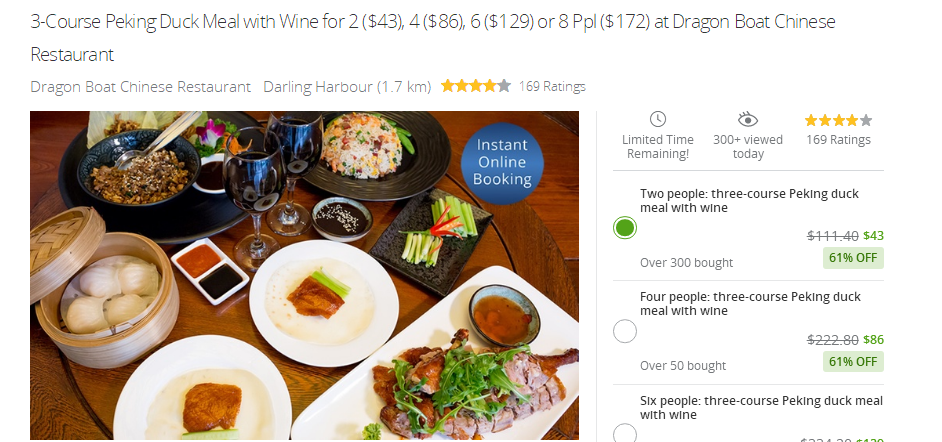Click 169 Ratings text in the side panel
Viewport: 942px width, 442px height.
click(x=838, y=140)
